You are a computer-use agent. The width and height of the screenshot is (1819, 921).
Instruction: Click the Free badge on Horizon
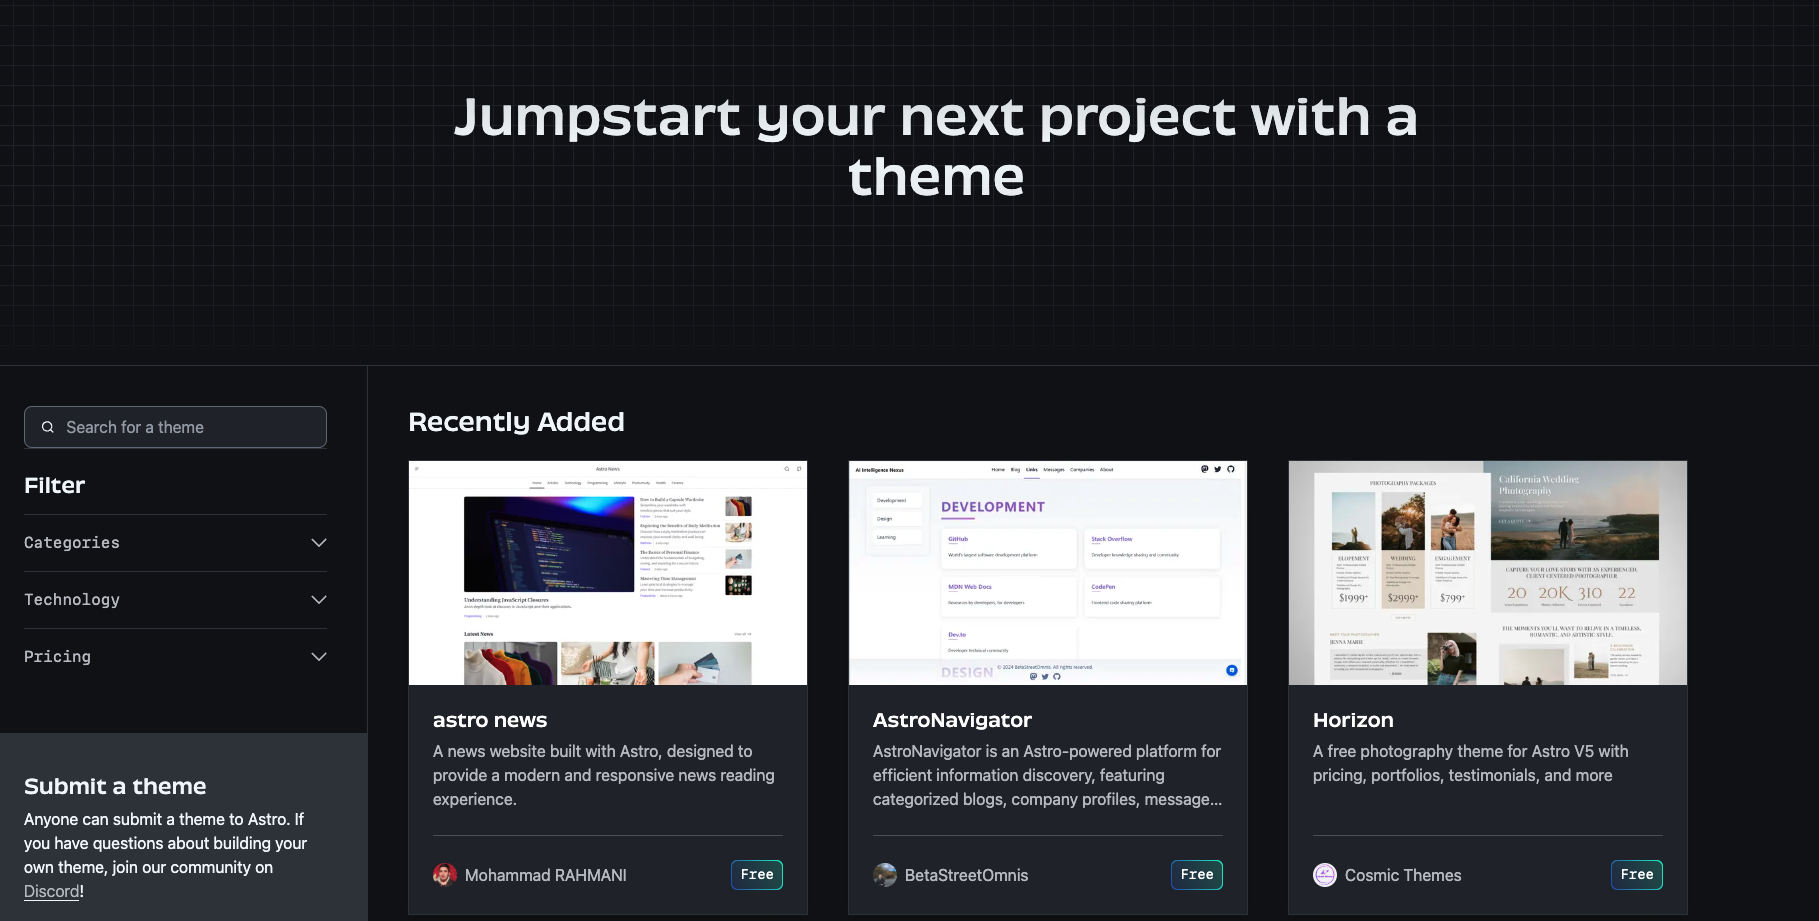point(1637,875)
